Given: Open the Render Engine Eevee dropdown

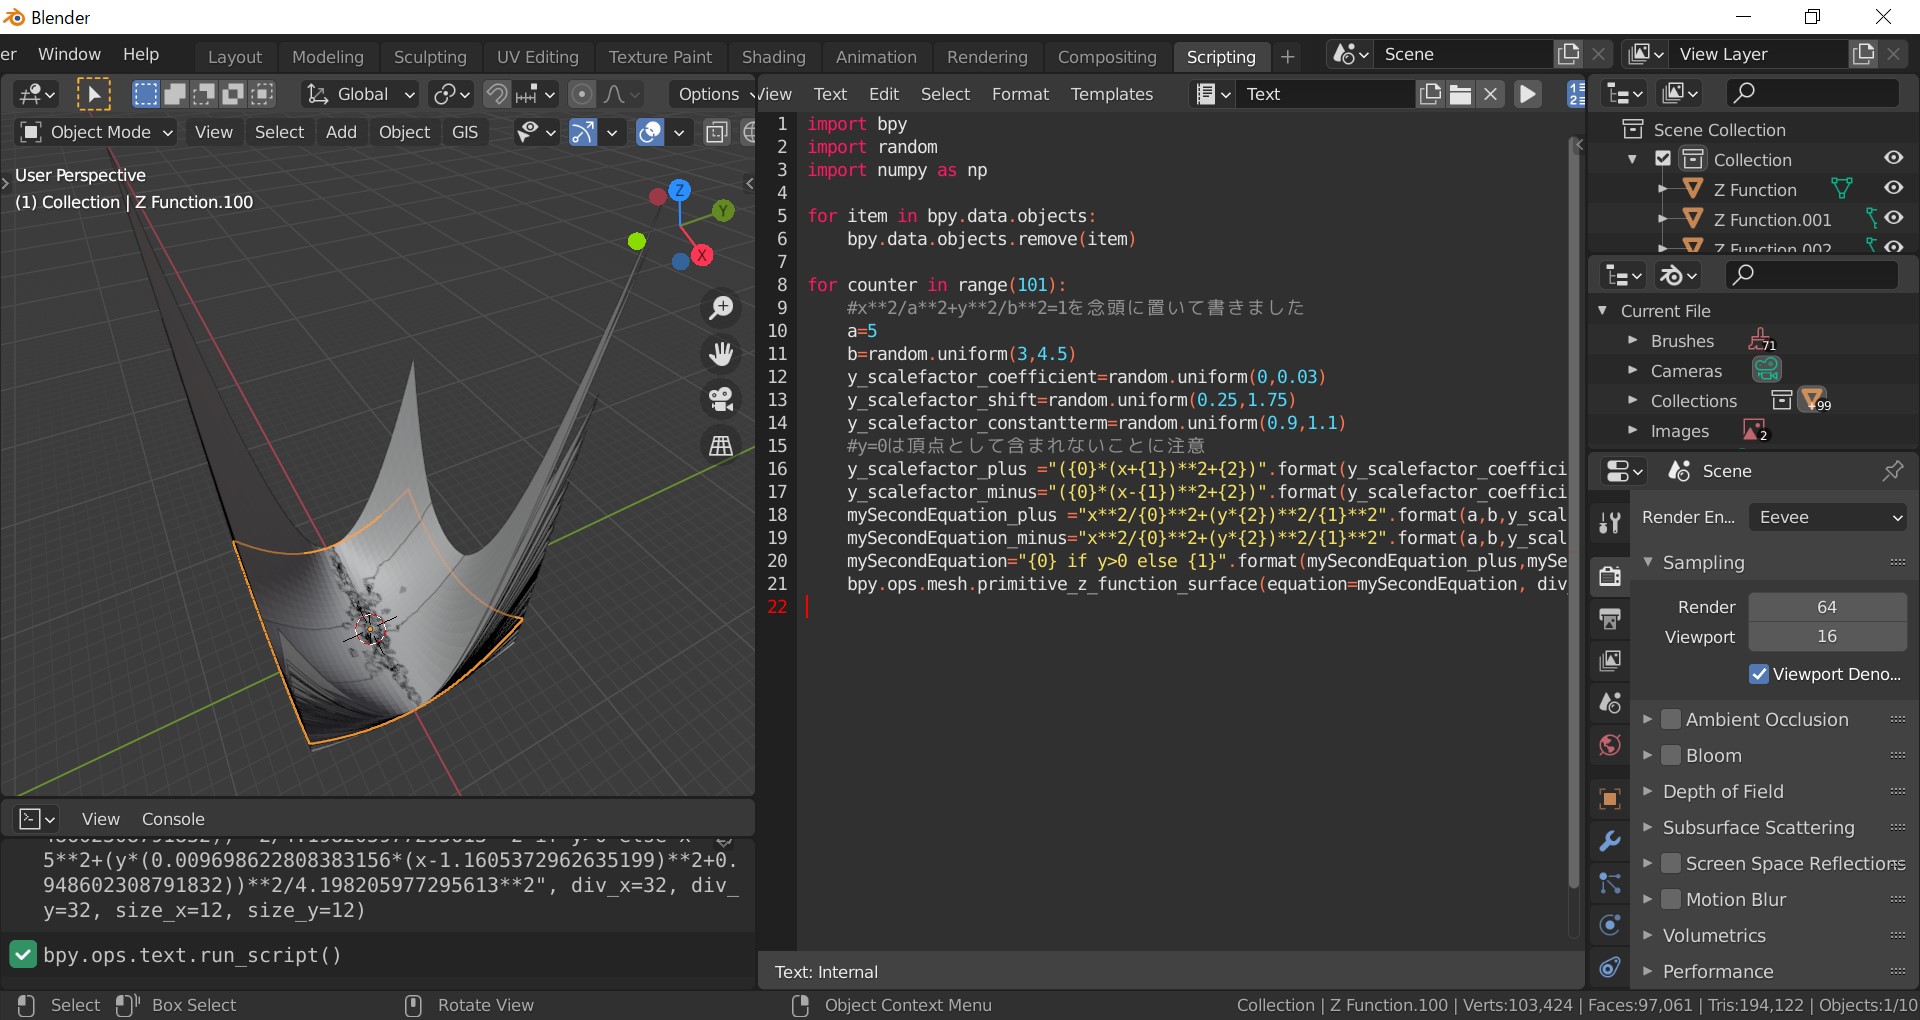Looking at the screenshot, I should tap(1828, 517).
